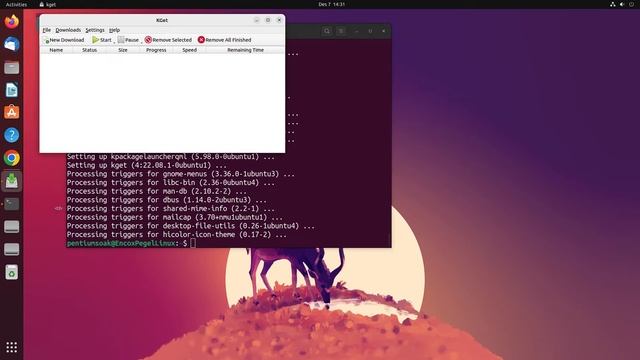Open the File menu in KGet
The image size is (640, 360).
pos(47,30)
